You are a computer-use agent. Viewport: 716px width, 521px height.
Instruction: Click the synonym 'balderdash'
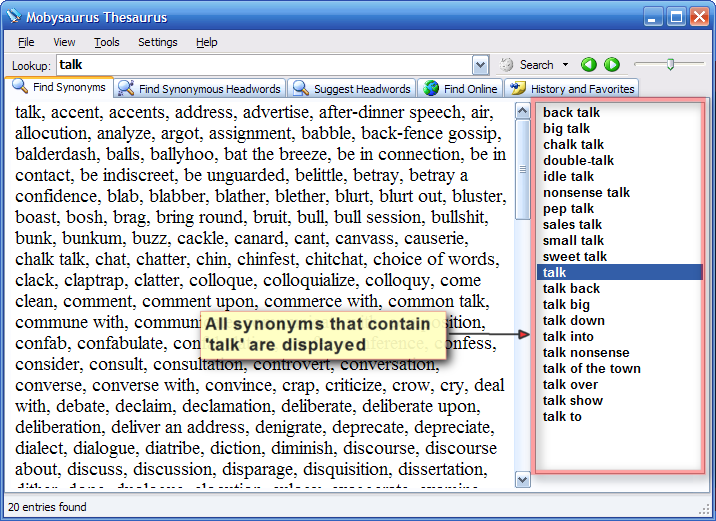[x=55, y=154]
